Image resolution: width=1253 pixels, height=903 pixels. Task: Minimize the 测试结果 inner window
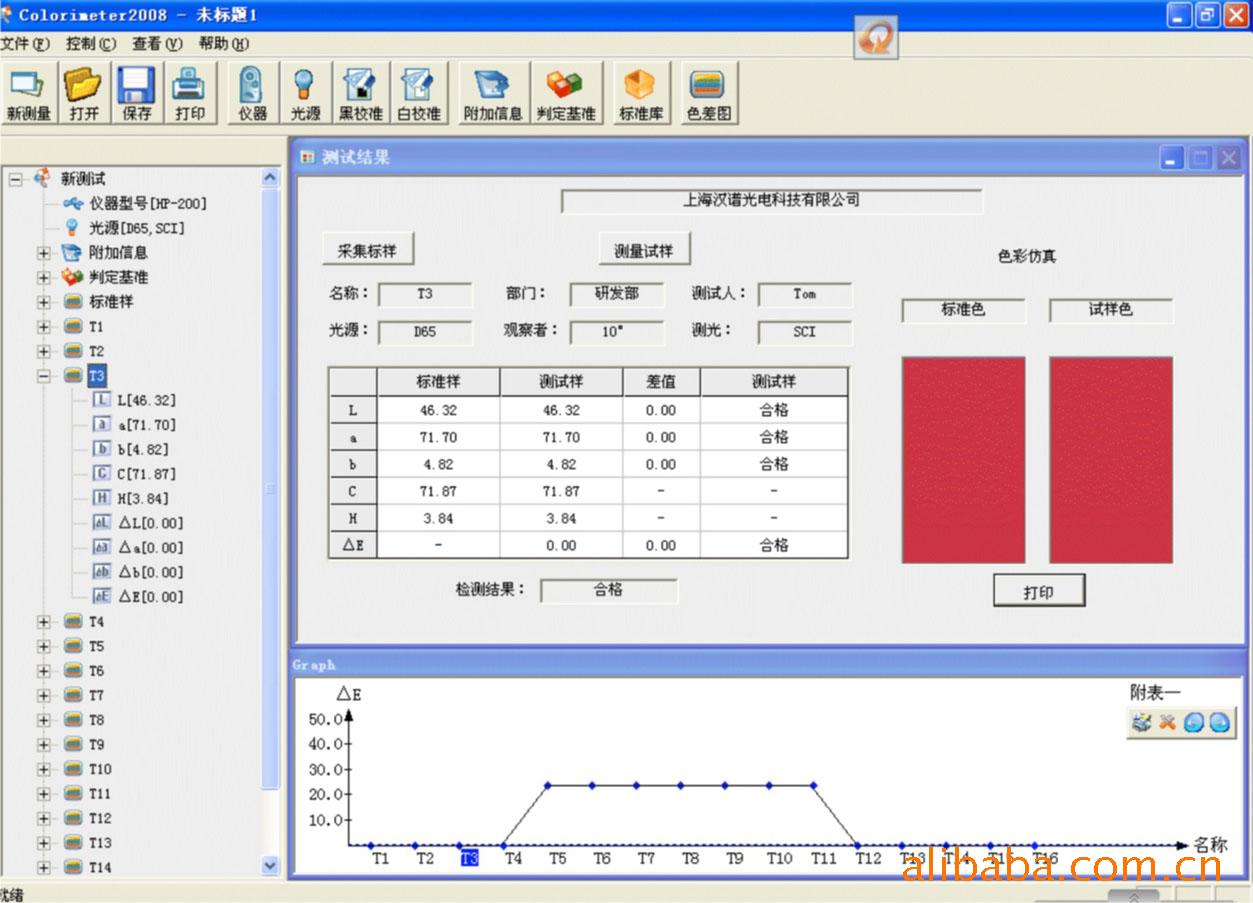point(1172,158)
